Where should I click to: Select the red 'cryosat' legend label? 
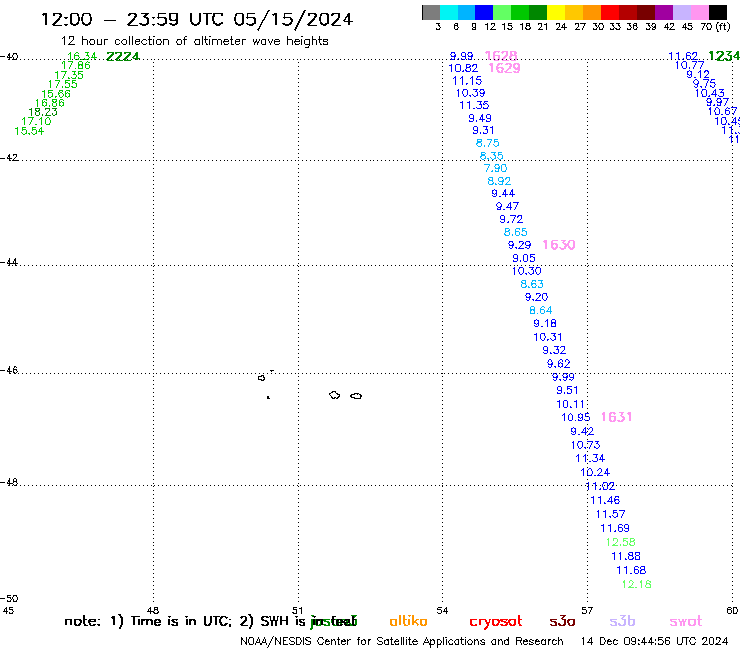point(496,622)
